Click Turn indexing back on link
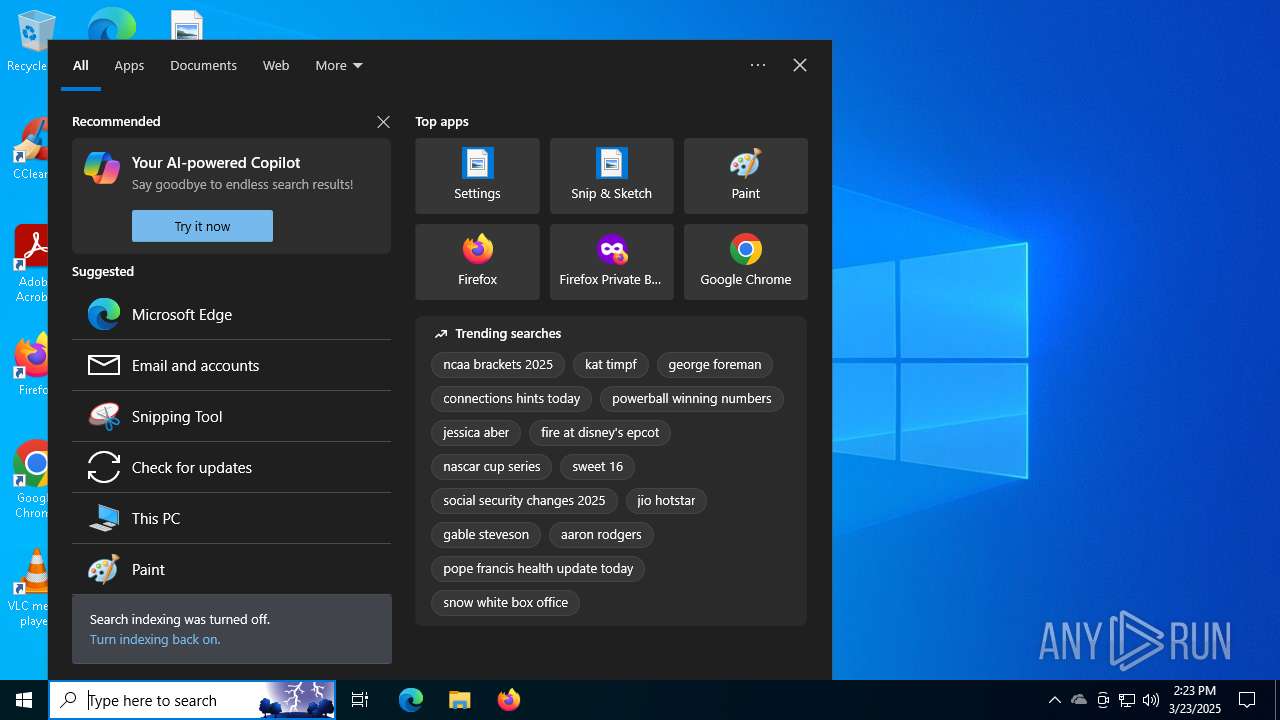1280x720 pixels. (155, 639)
